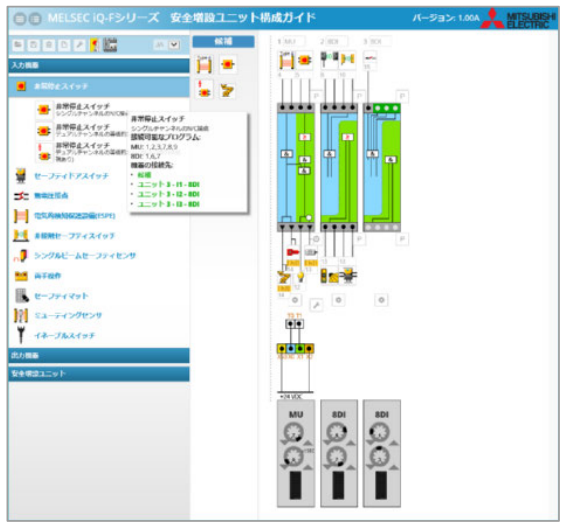Expand the 出力機器 section header

(99, 355)
